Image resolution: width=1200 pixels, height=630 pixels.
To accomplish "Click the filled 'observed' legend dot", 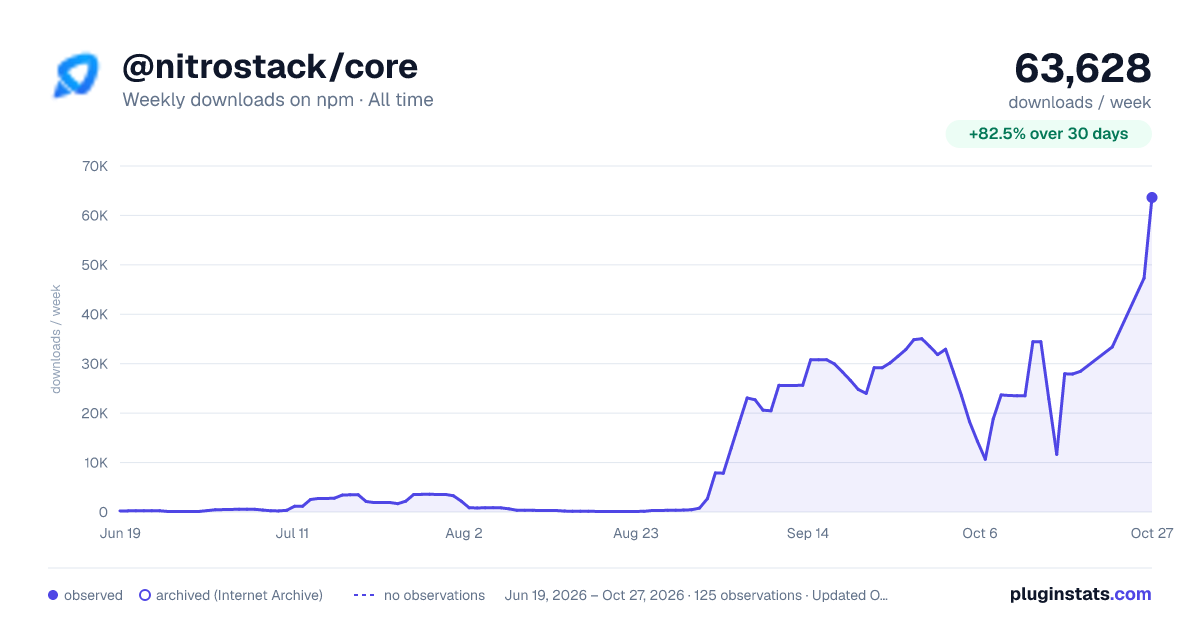I will (53, 595).
